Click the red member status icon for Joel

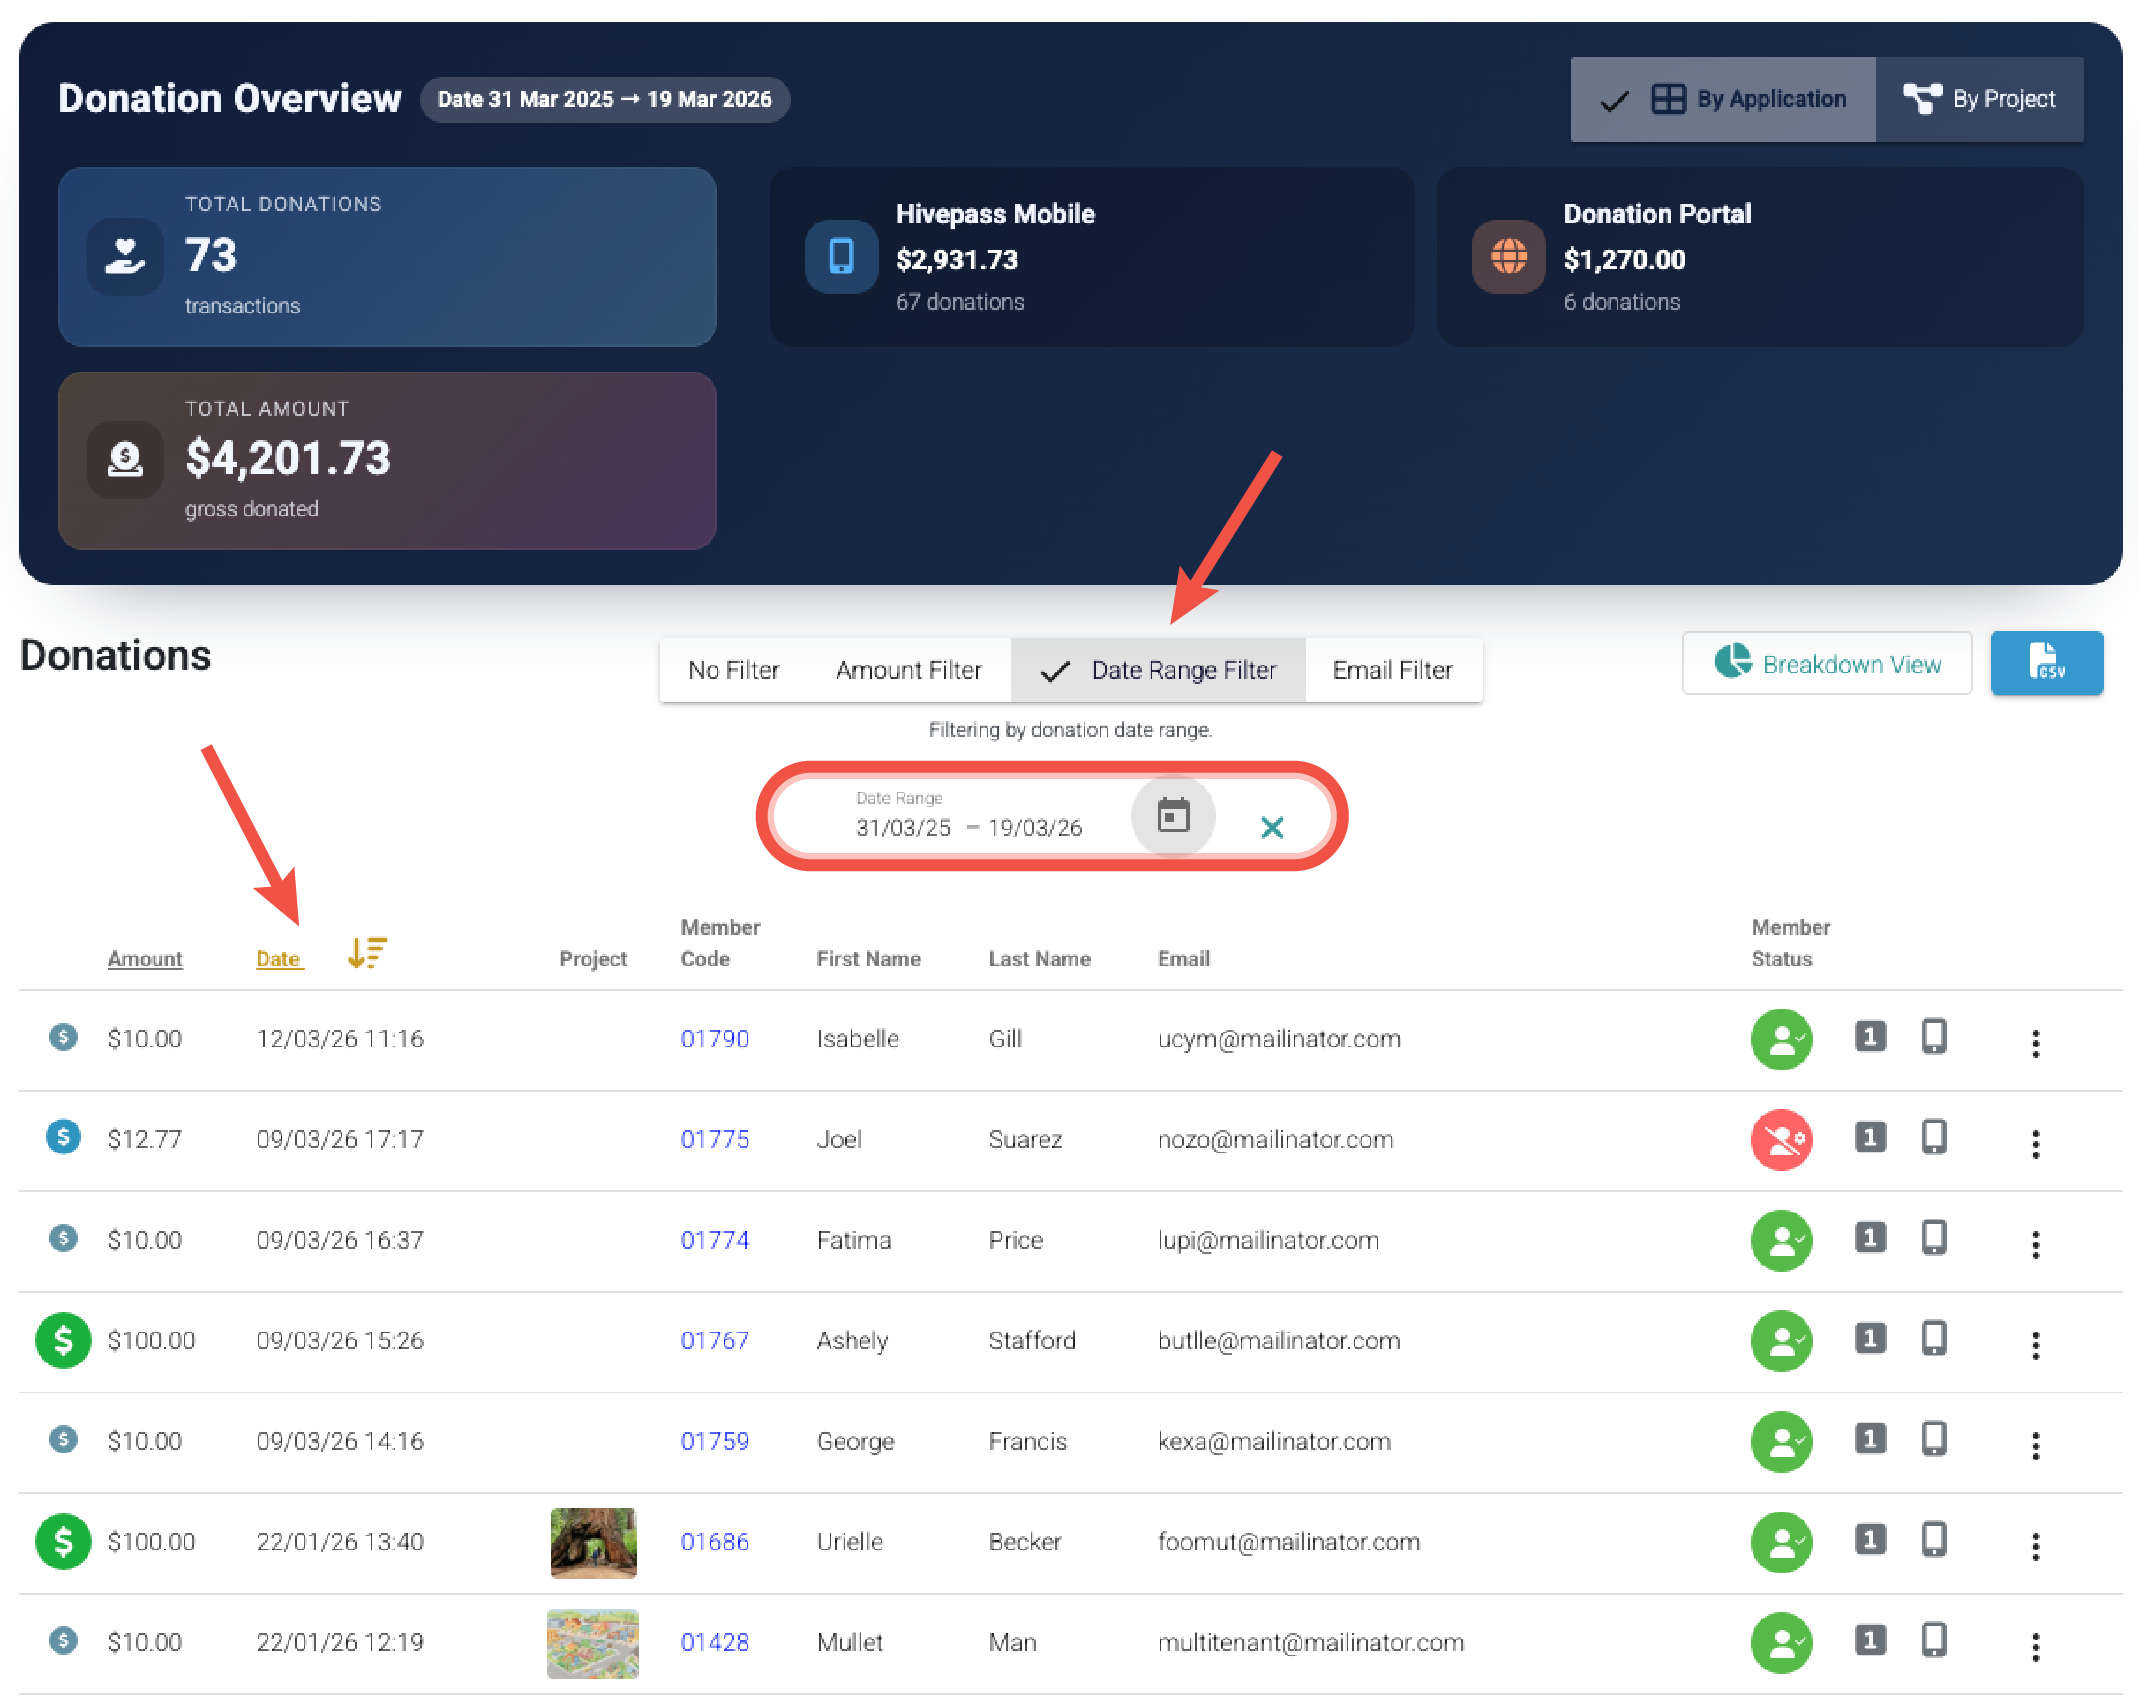point(1781,1139)
